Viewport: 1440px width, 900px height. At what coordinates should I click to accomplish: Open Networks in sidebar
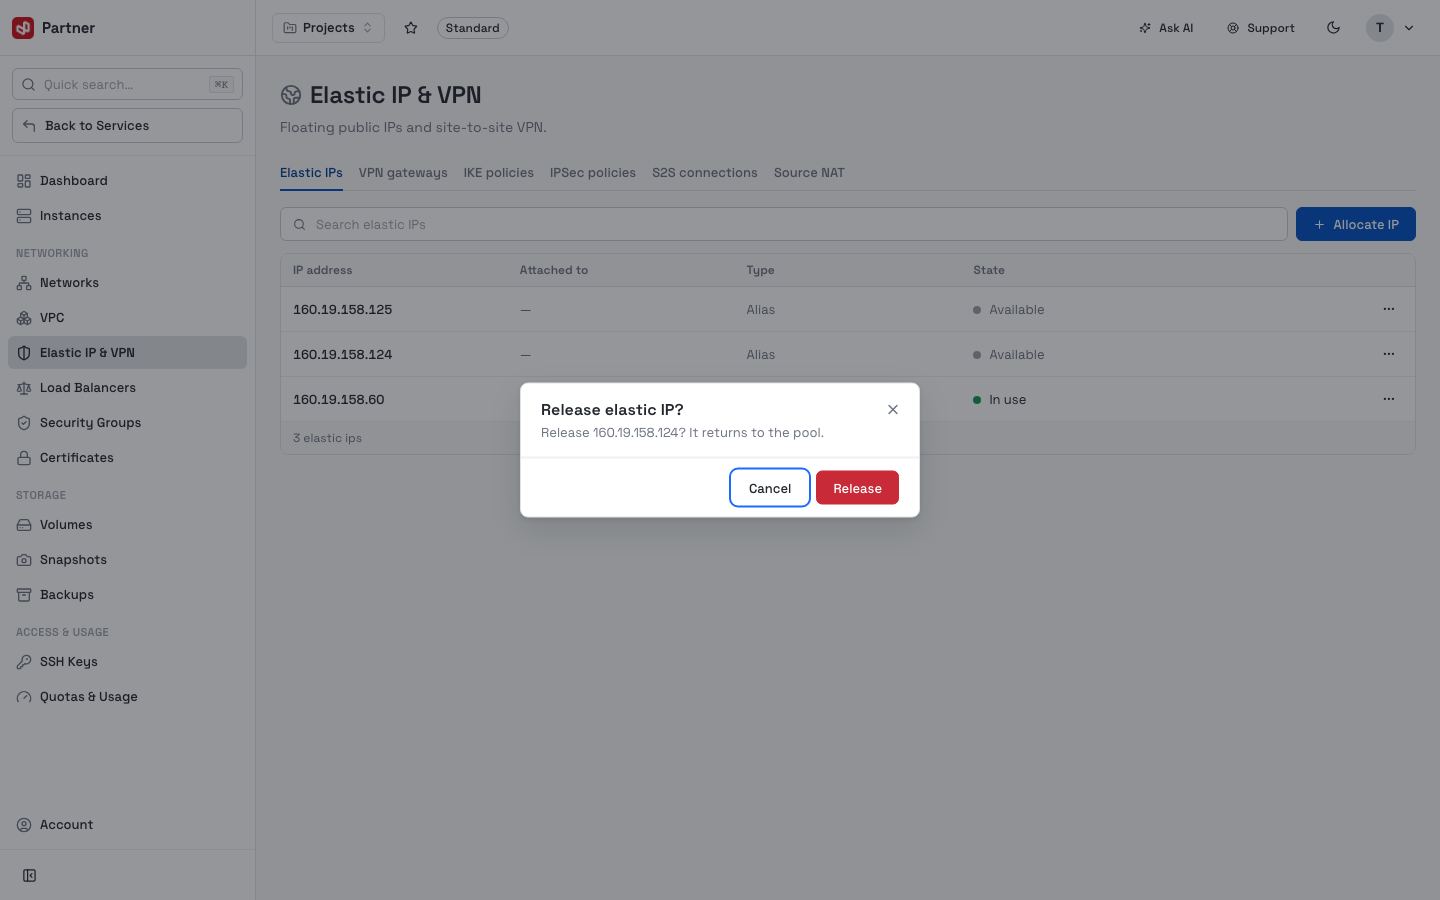coord(127,283)
